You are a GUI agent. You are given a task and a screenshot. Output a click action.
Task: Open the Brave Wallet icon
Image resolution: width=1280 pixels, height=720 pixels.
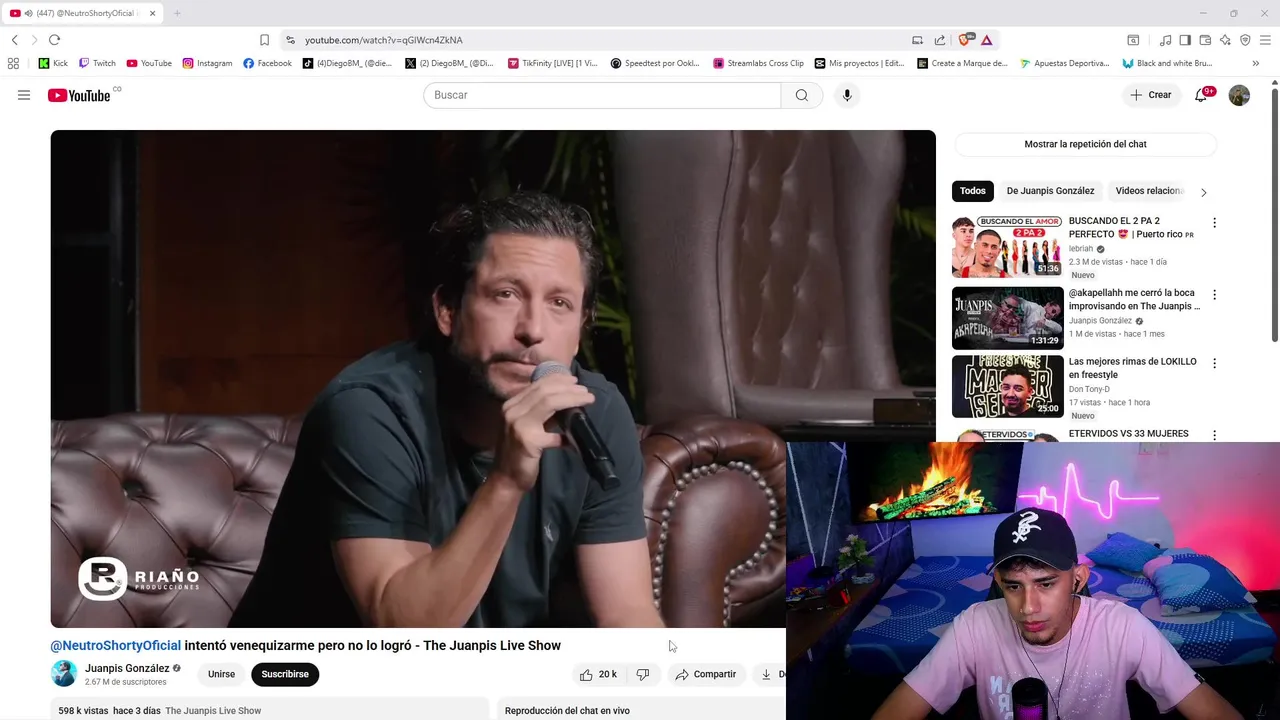point(1205,40)
